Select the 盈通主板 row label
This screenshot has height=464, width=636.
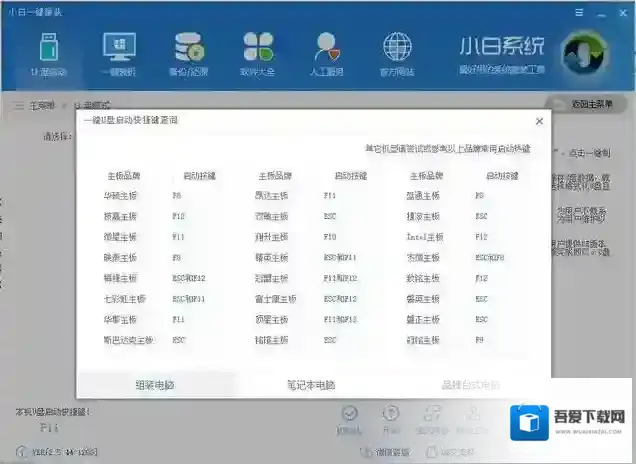[x=423, y=195]
